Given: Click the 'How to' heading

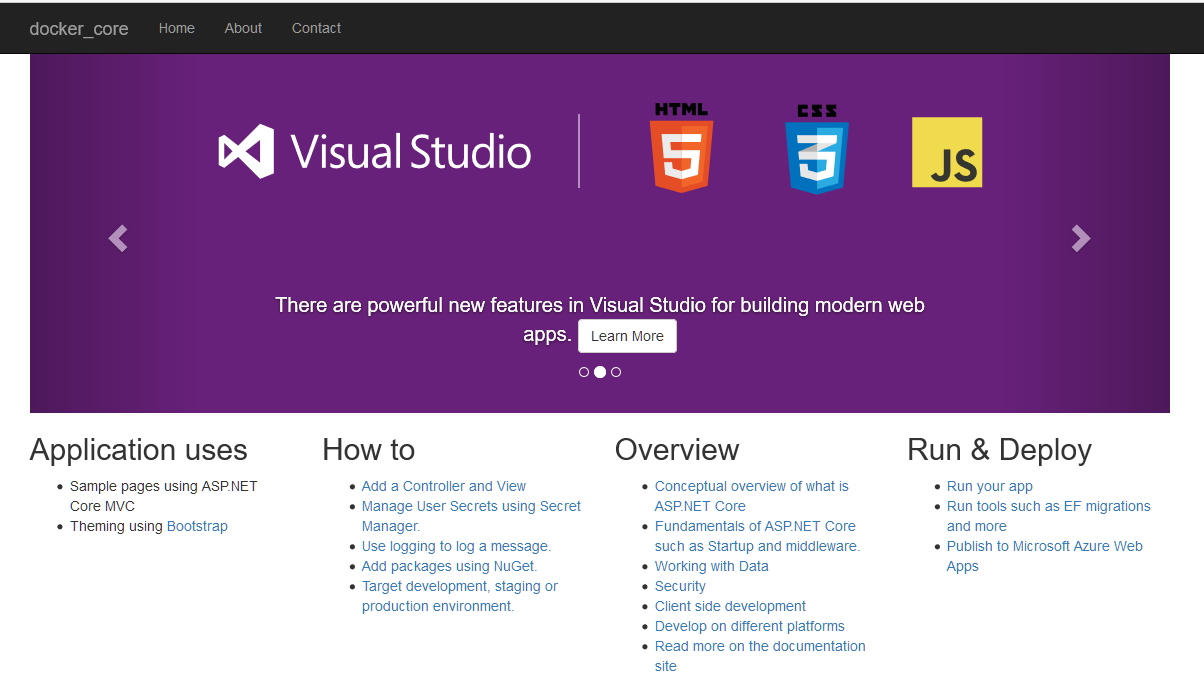Looking at the screenshot, I should point(368,450).
